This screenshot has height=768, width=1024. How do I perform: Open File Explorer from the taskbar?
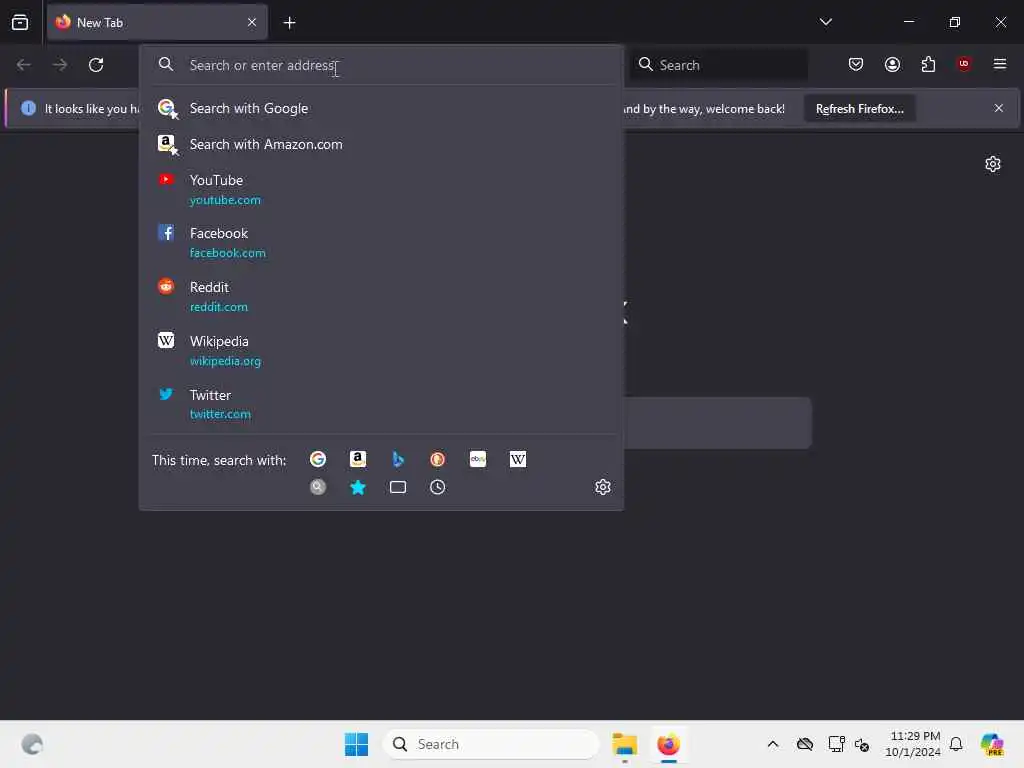[625, 744]
